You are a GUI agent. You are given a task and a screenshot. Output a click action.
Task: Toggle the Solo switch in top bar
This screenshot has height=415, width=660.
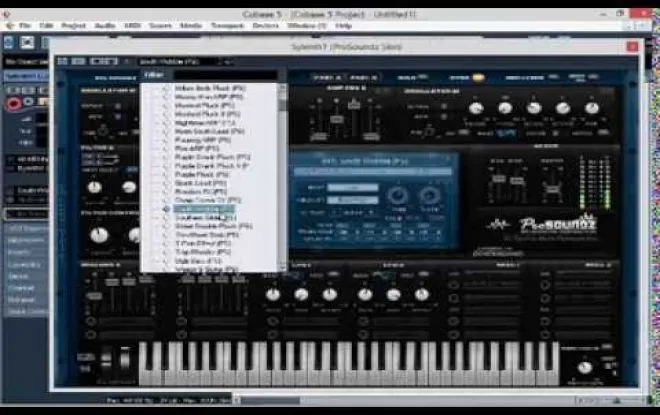[423, 77]
